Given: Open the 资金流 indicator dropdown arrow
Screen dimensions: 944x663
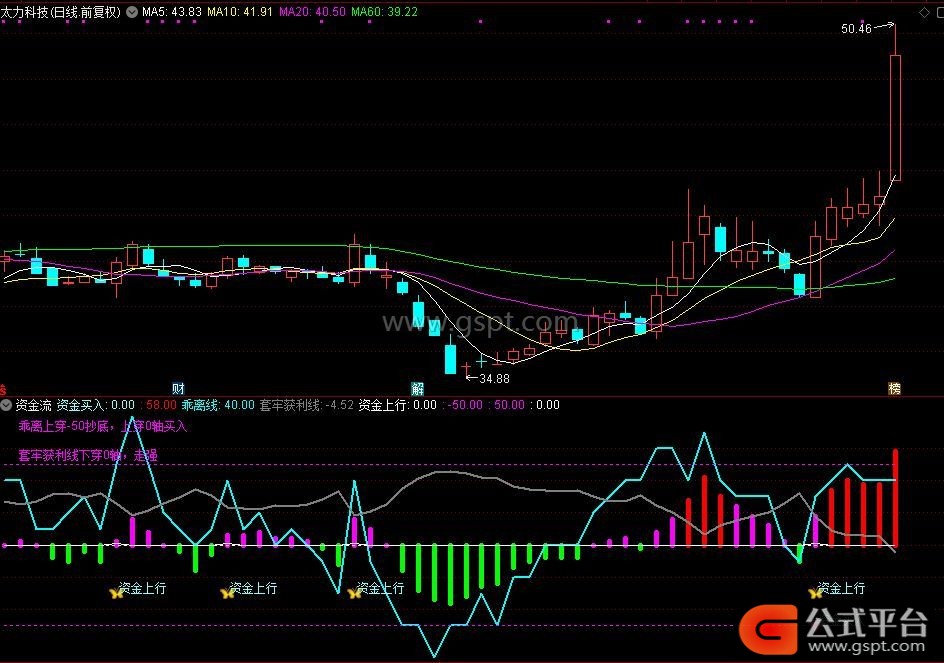Looking at the screenshot, I should tap(7, 405).
